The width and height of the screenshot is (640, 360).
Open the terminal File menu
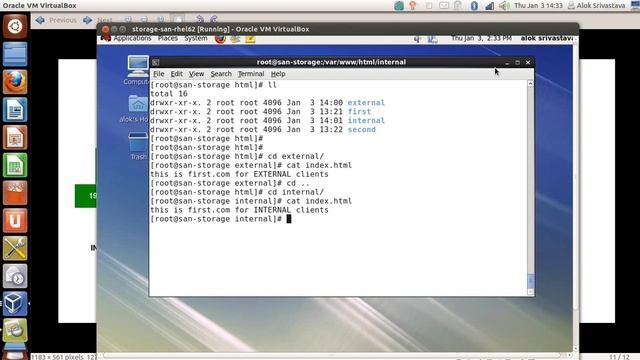(x=158, y=74)
